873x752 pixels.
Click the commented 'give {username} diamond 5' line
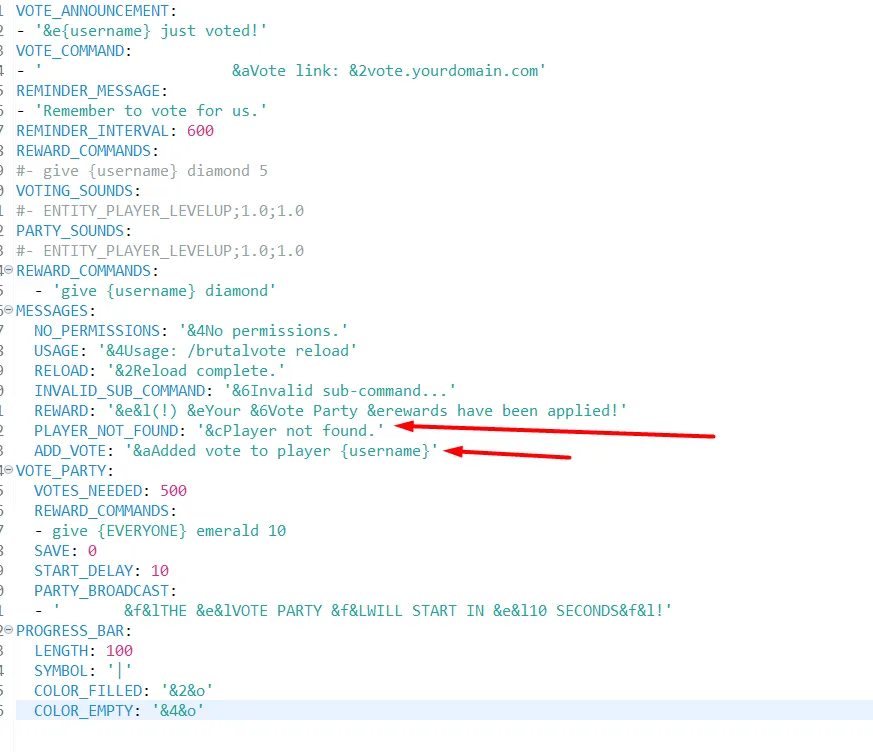coord(142,171)
